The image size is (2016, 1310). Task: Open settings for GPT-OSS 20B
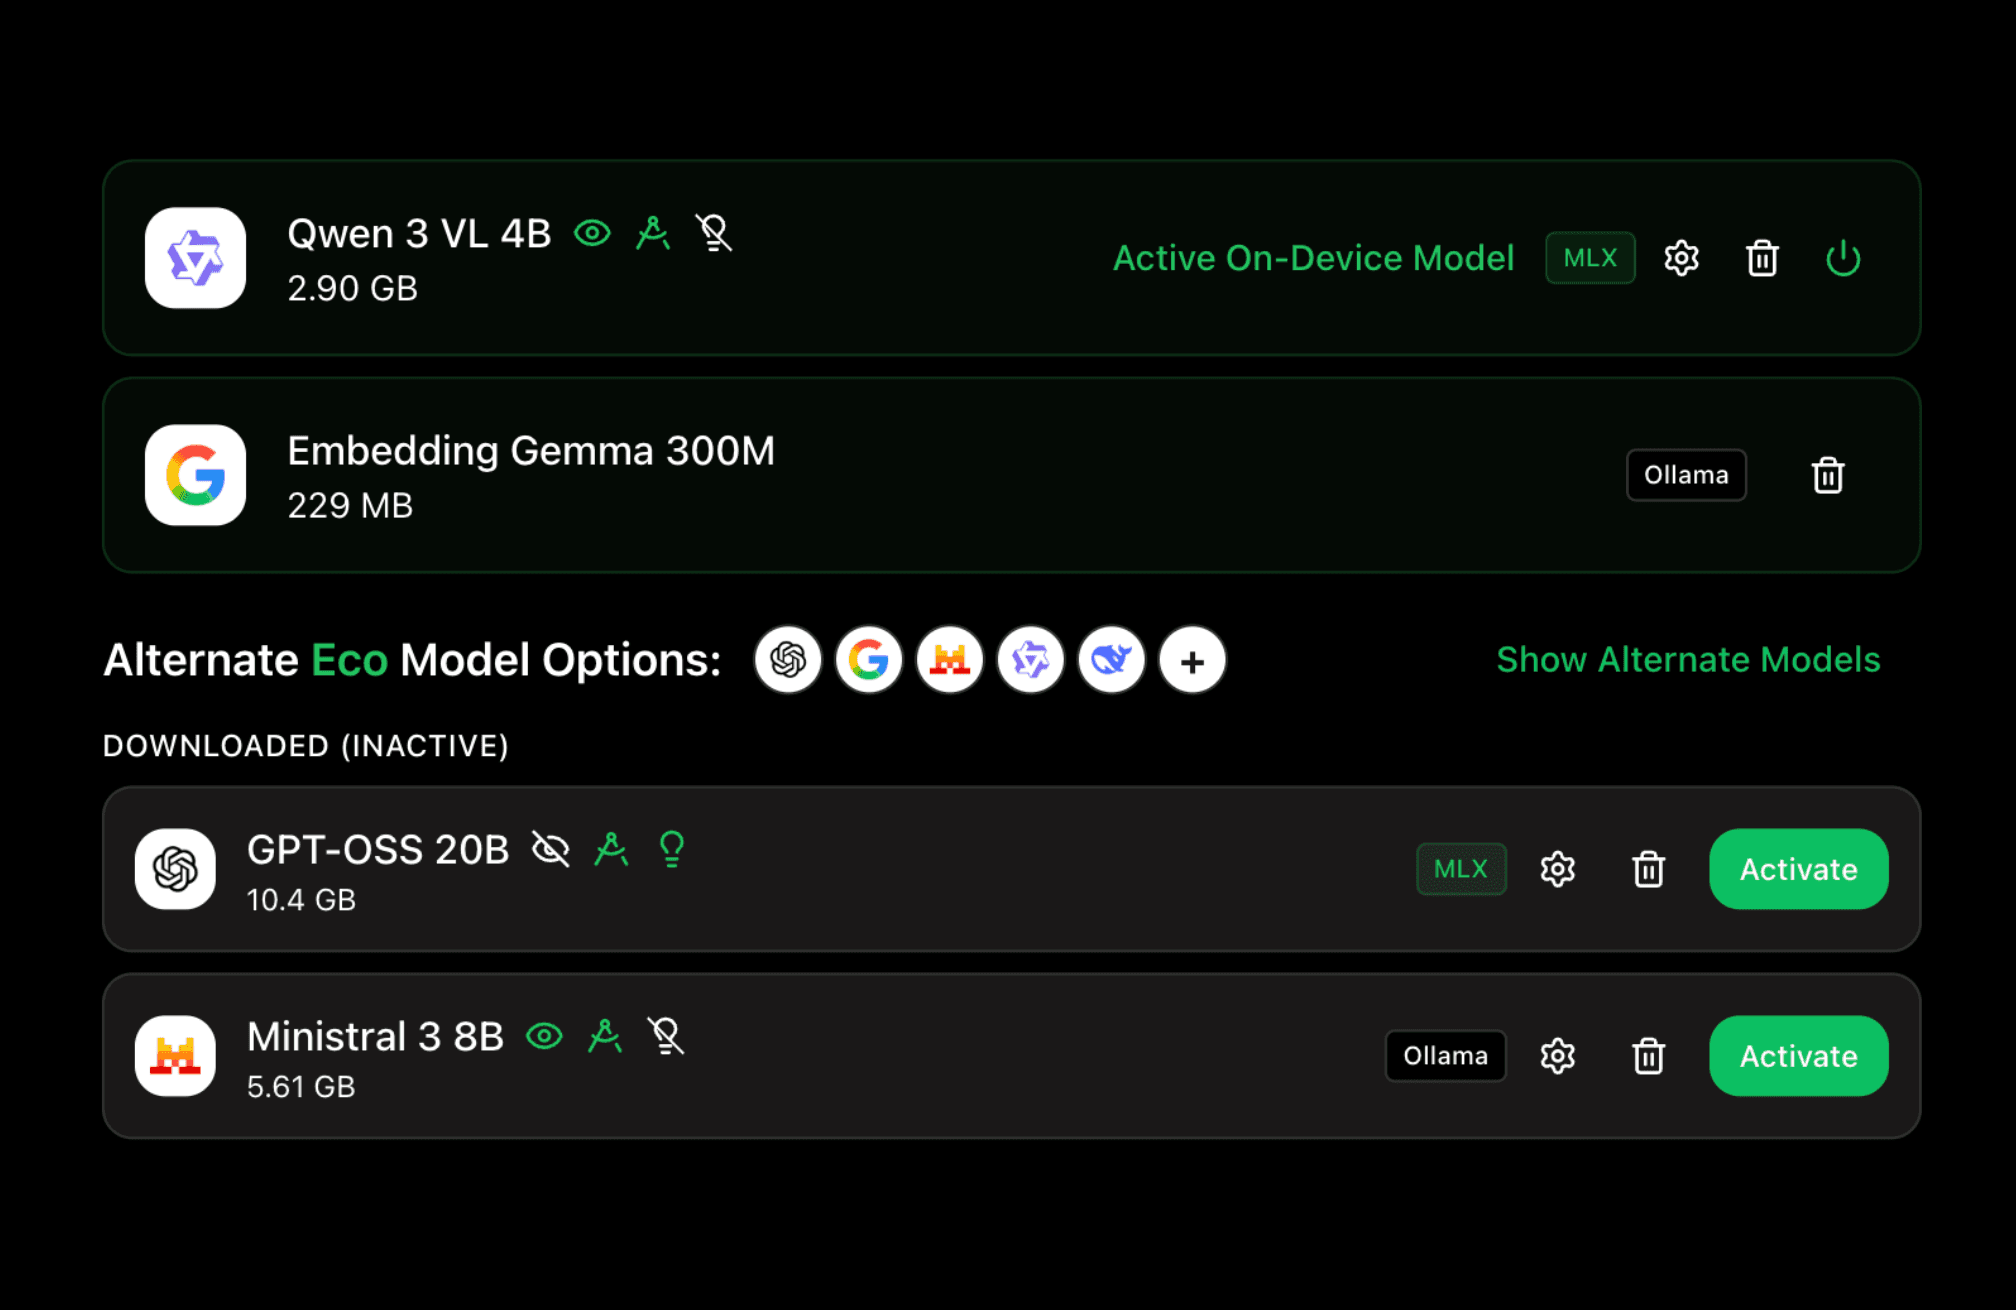point(1557,869)
